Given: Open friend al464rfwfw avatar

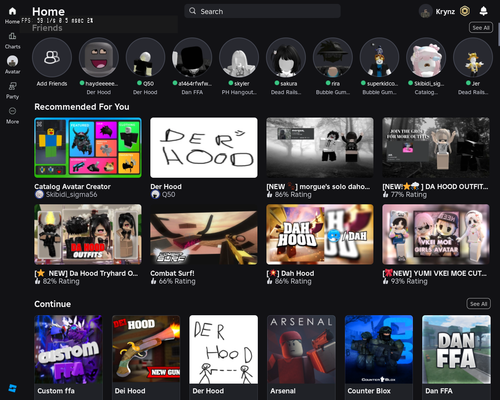Looking at the screenshot, I should pos(192,57).
